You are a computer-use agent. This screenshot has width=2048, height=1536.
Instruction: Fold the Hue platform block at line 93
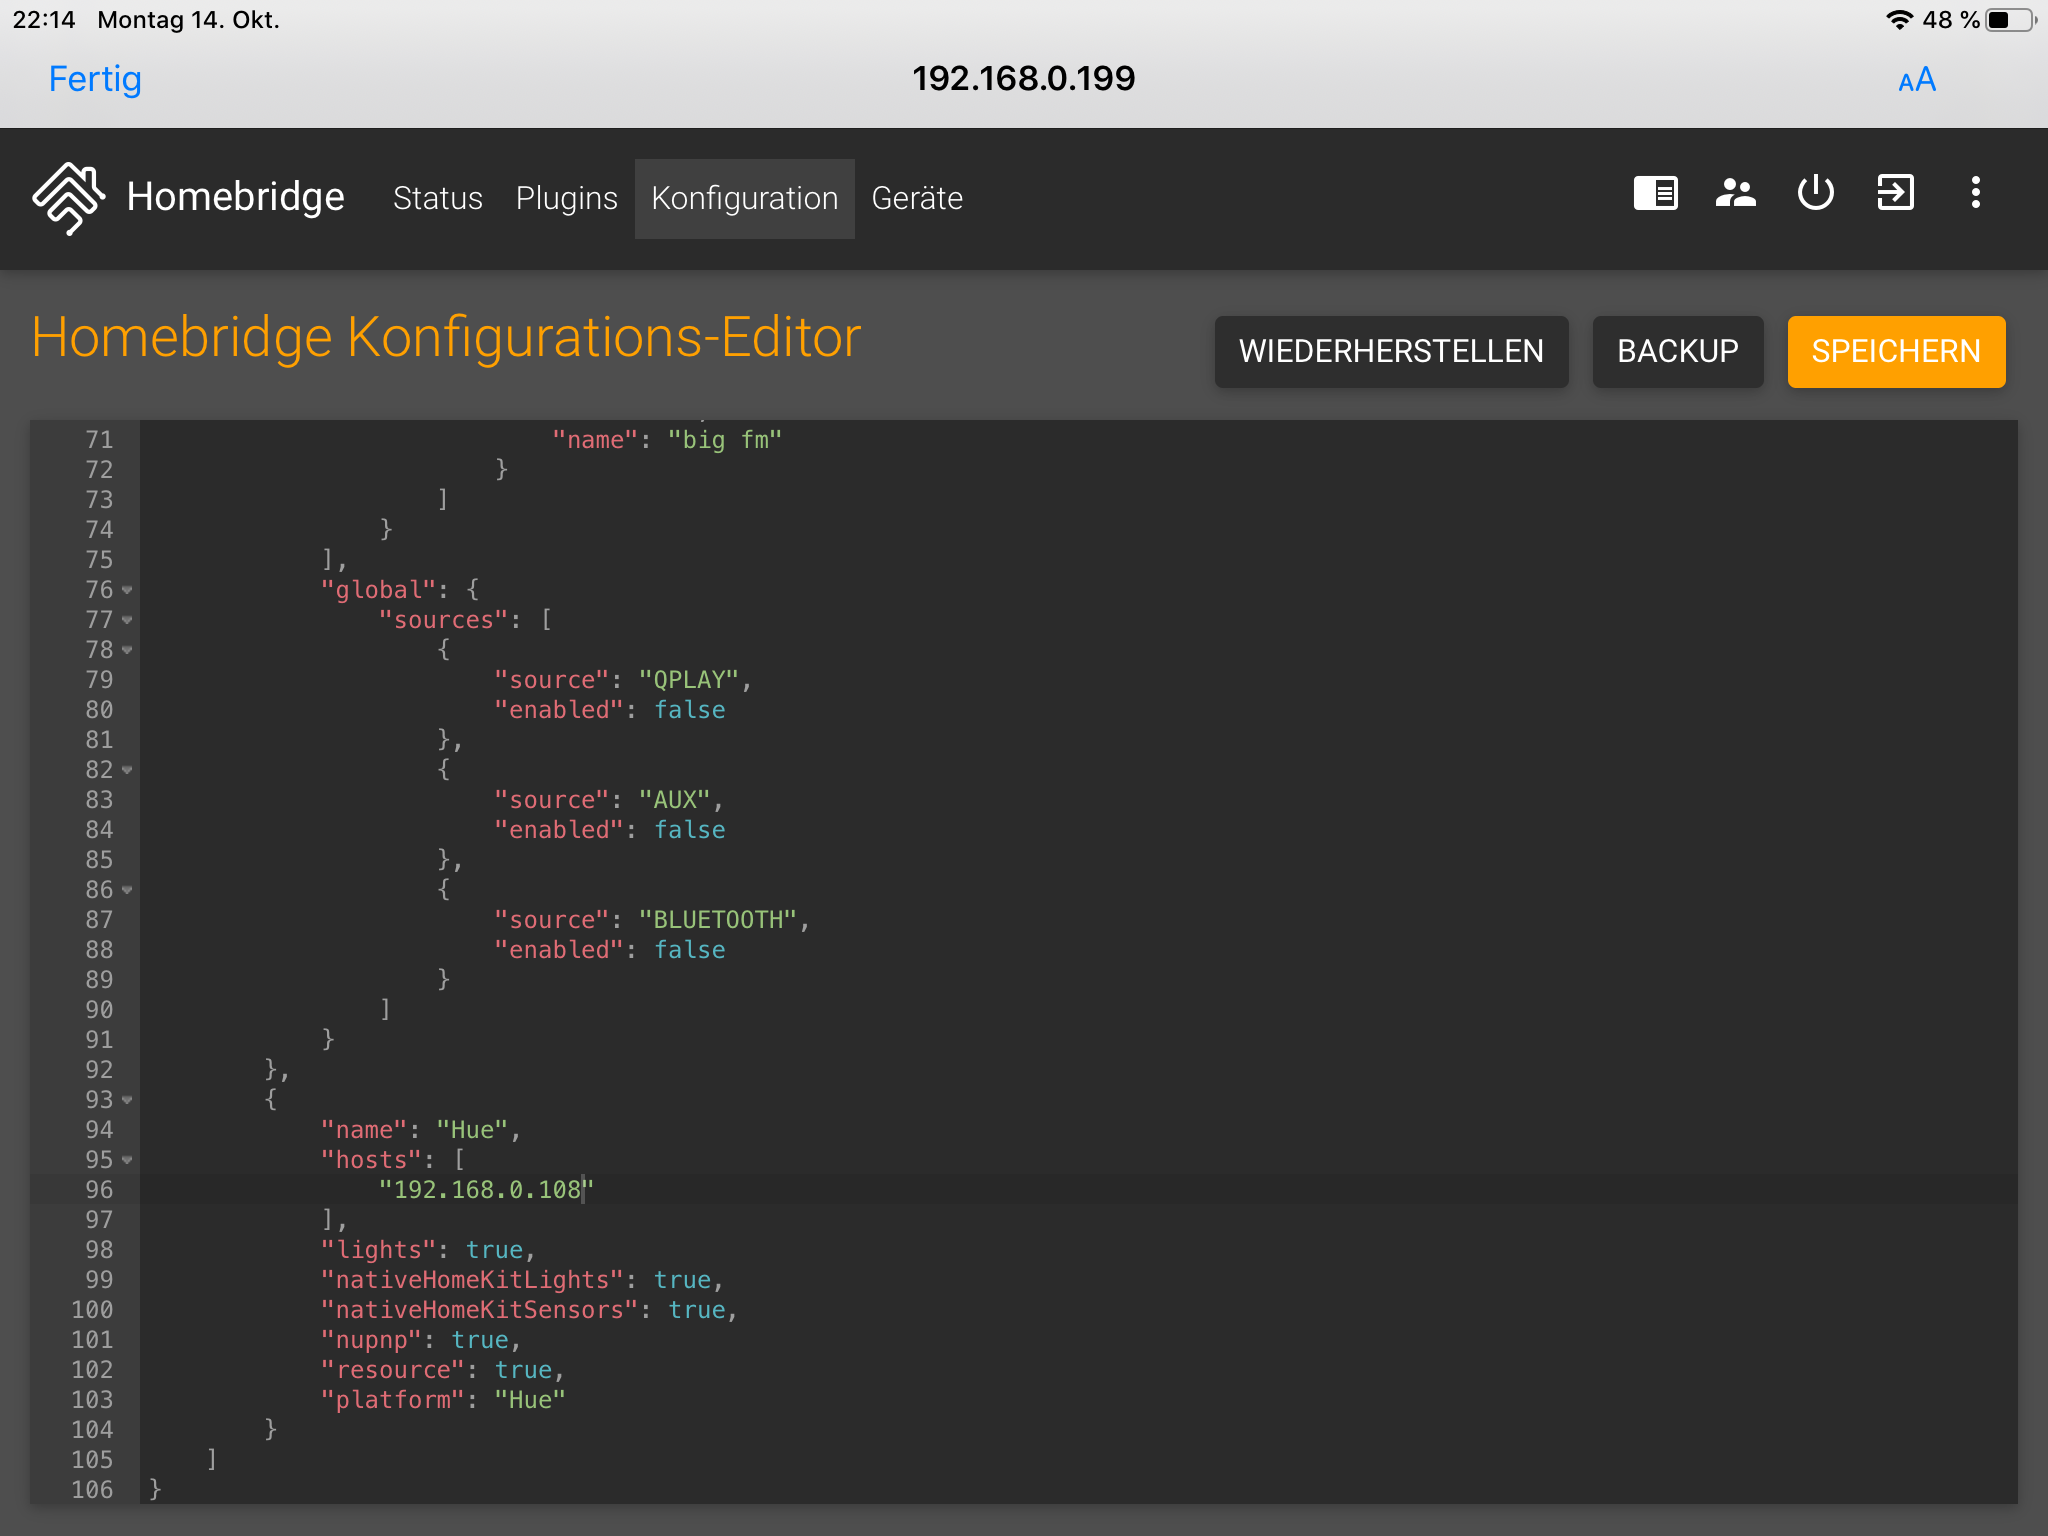point(127,1100)
